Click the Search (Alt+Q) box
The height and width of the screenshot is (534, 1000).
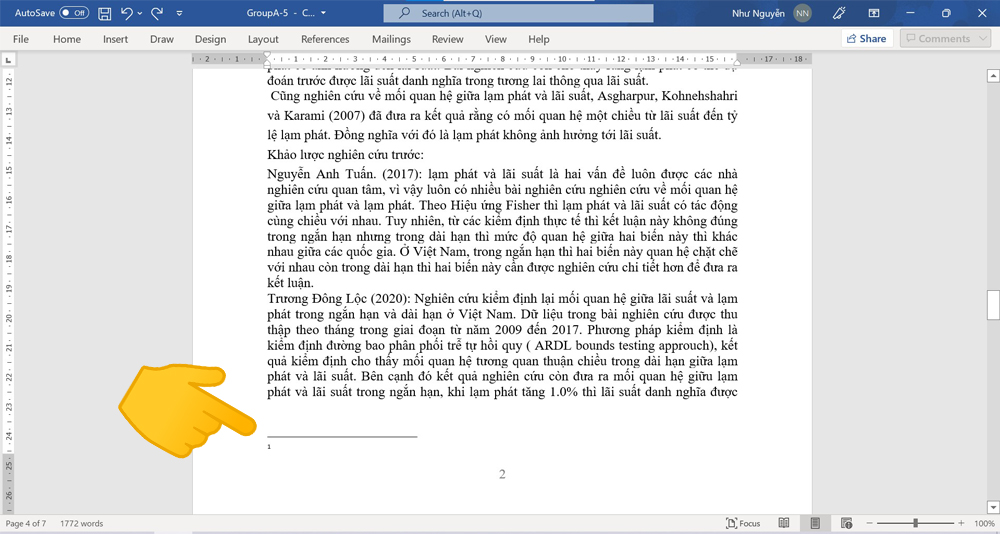pyautogui.click(x=518, y=13)
